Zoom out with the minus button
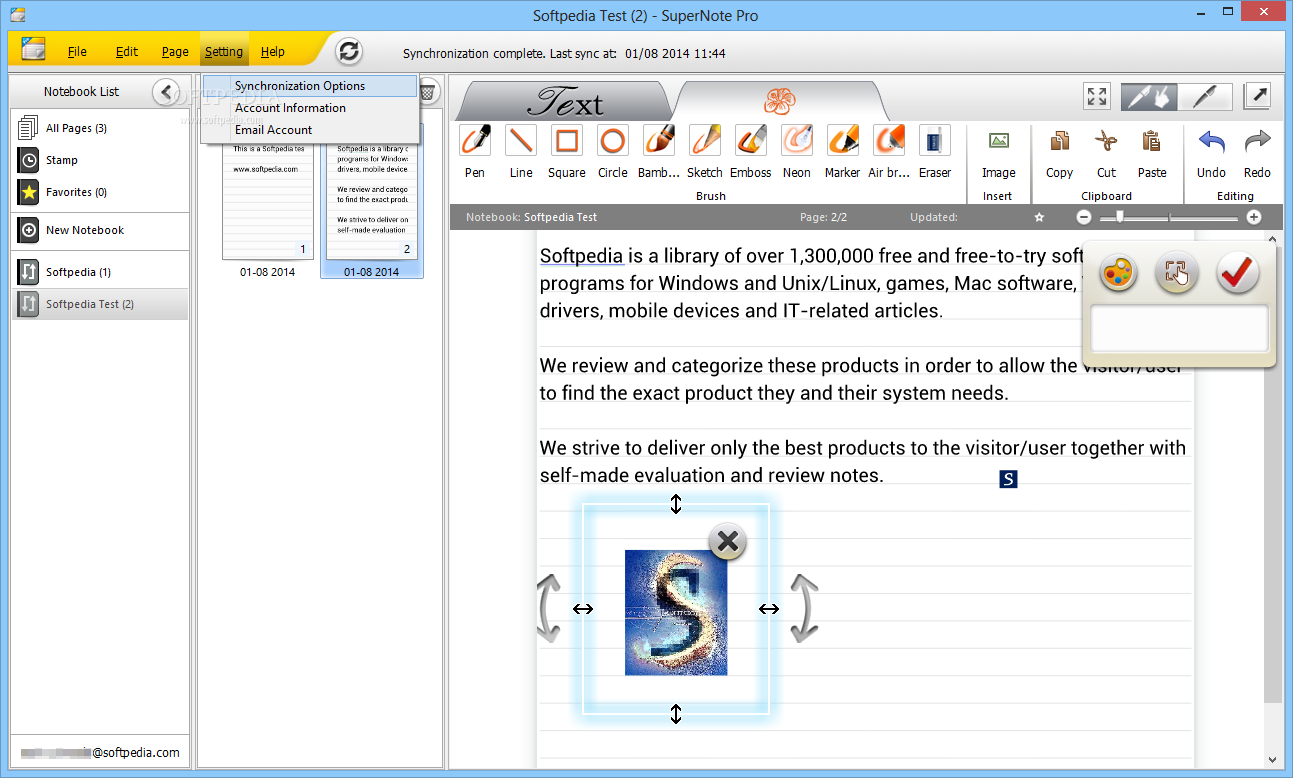Image resolution: width=1293 pixels, height=778 pixels. (1084, 217)
